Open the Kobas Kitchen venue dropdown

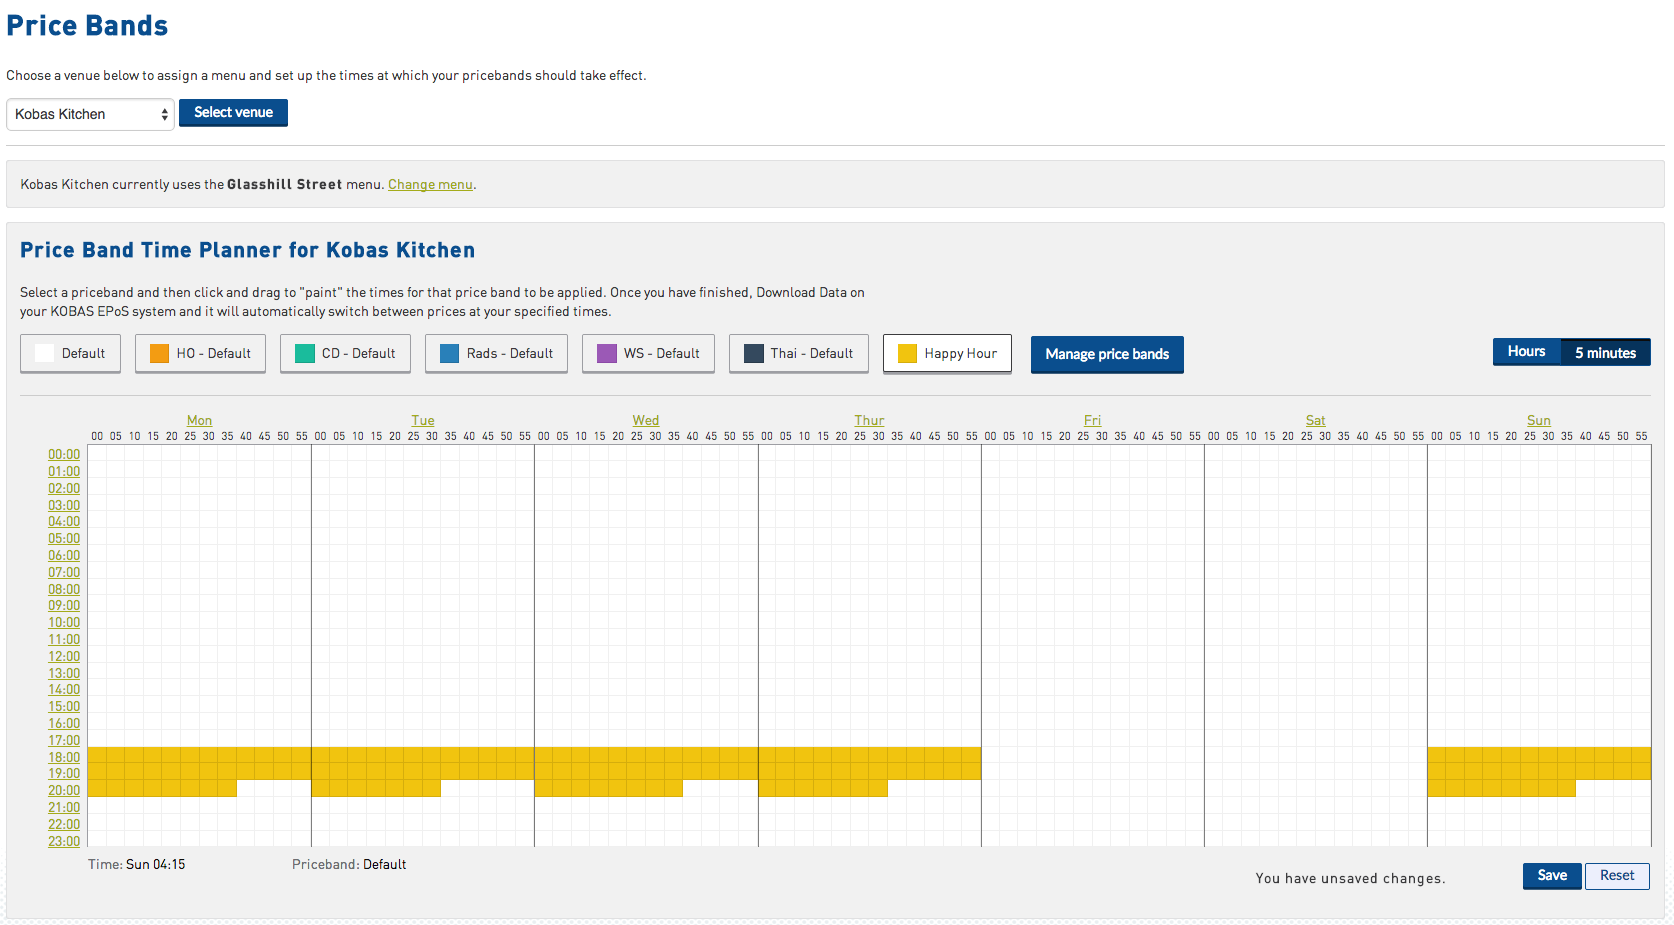point(90,114)
